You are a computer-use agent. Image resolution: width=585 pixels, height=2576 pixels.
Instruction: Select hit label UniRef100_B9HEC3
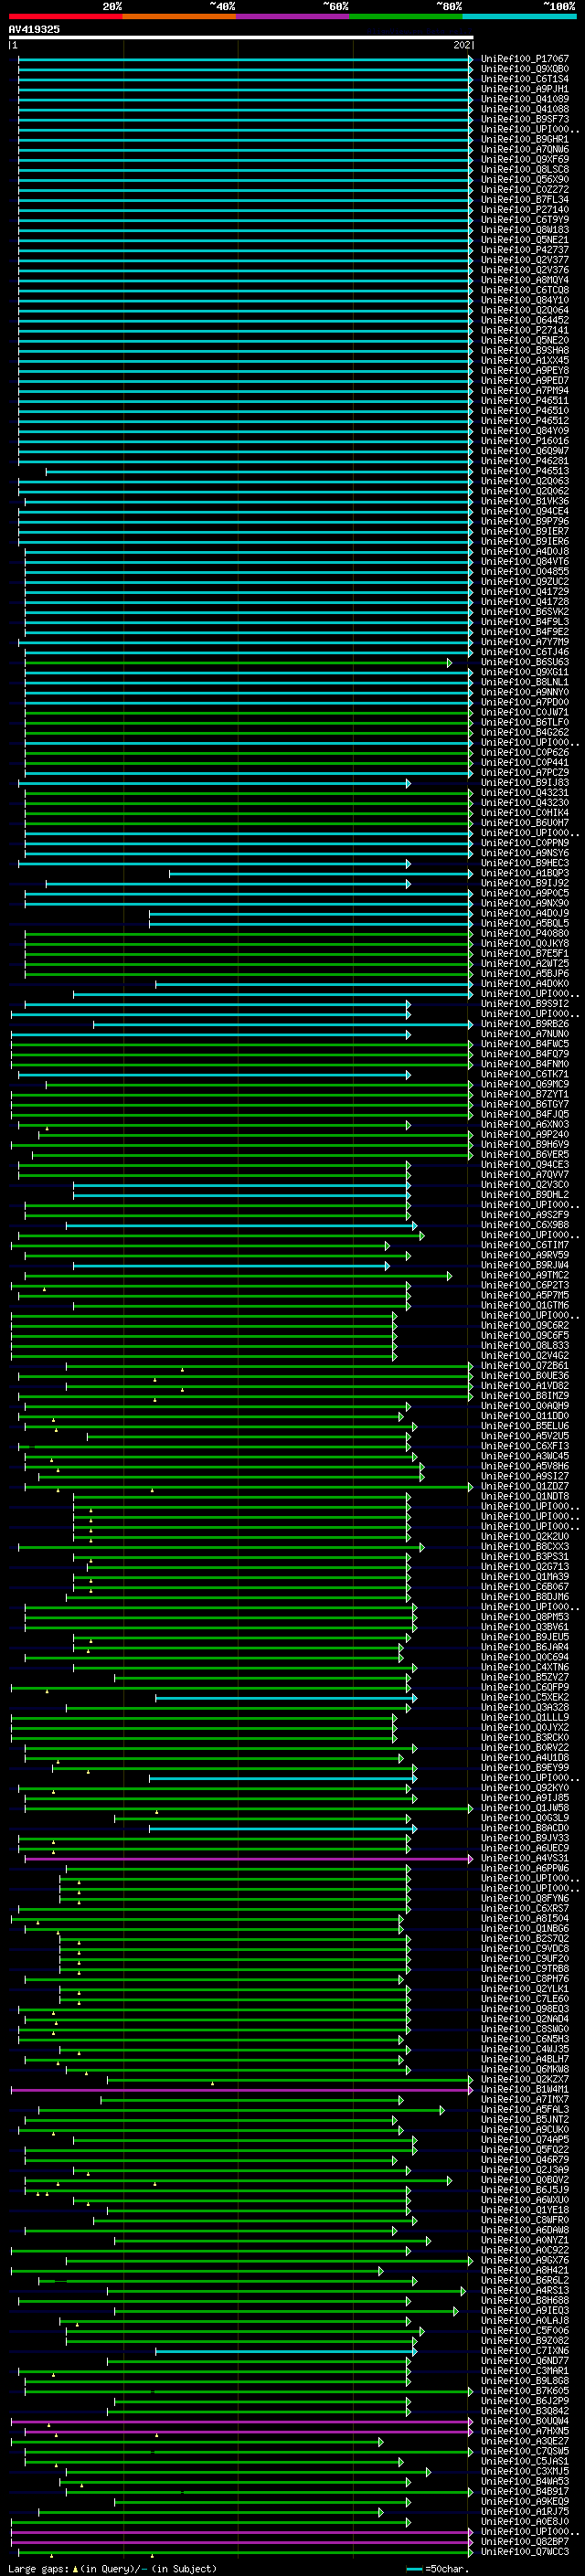point(525,863)
